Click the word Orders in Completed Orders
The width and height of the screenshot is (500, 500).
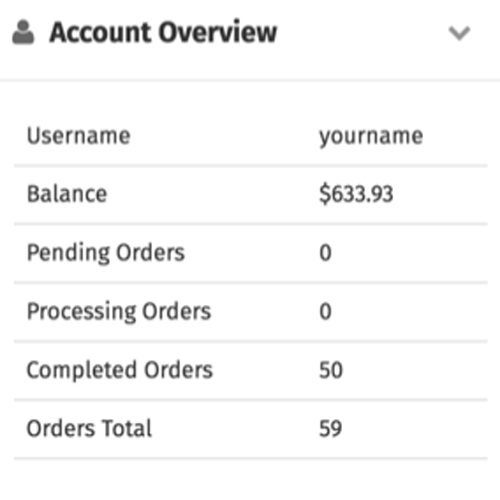pyautogui.click(x=178, y=370)
